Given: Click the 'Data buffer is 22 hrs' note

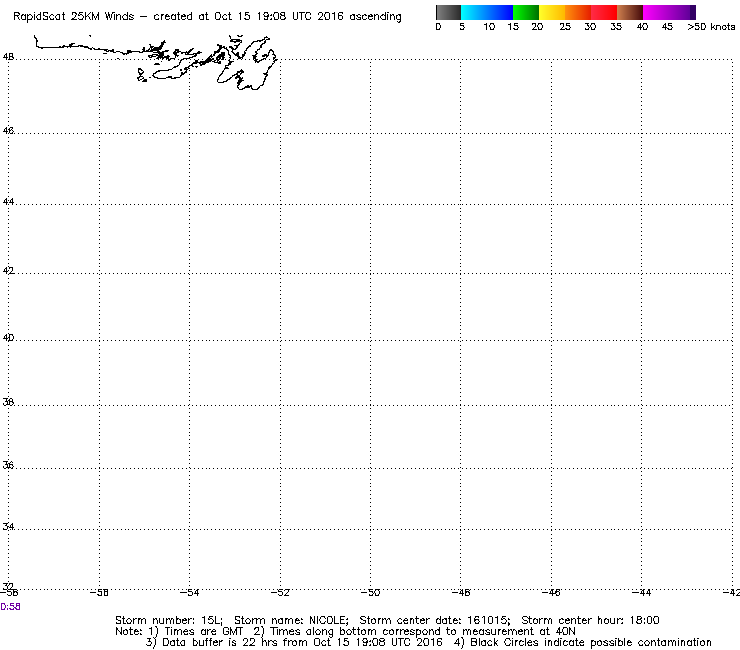Looking at the screenshot, I should [294, 642].
